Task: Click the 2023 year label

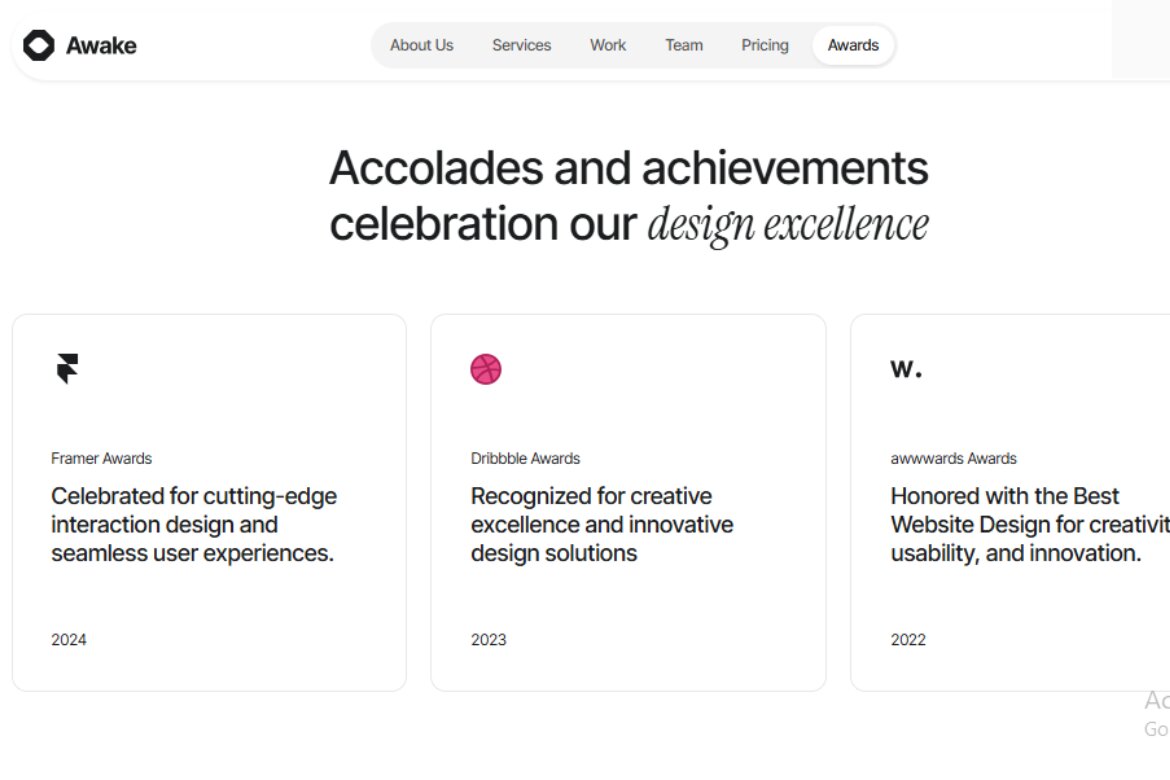Action: (487, 639)
